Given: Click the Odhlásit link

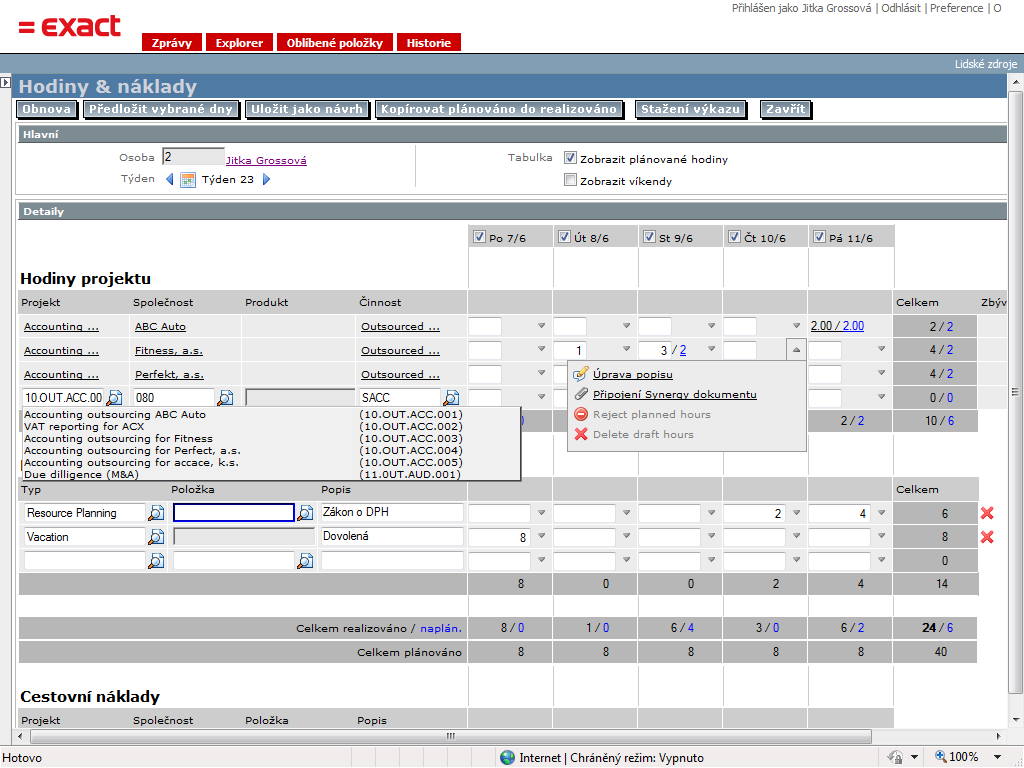Looking at the screenshot, I should click(x=901, y=8).
